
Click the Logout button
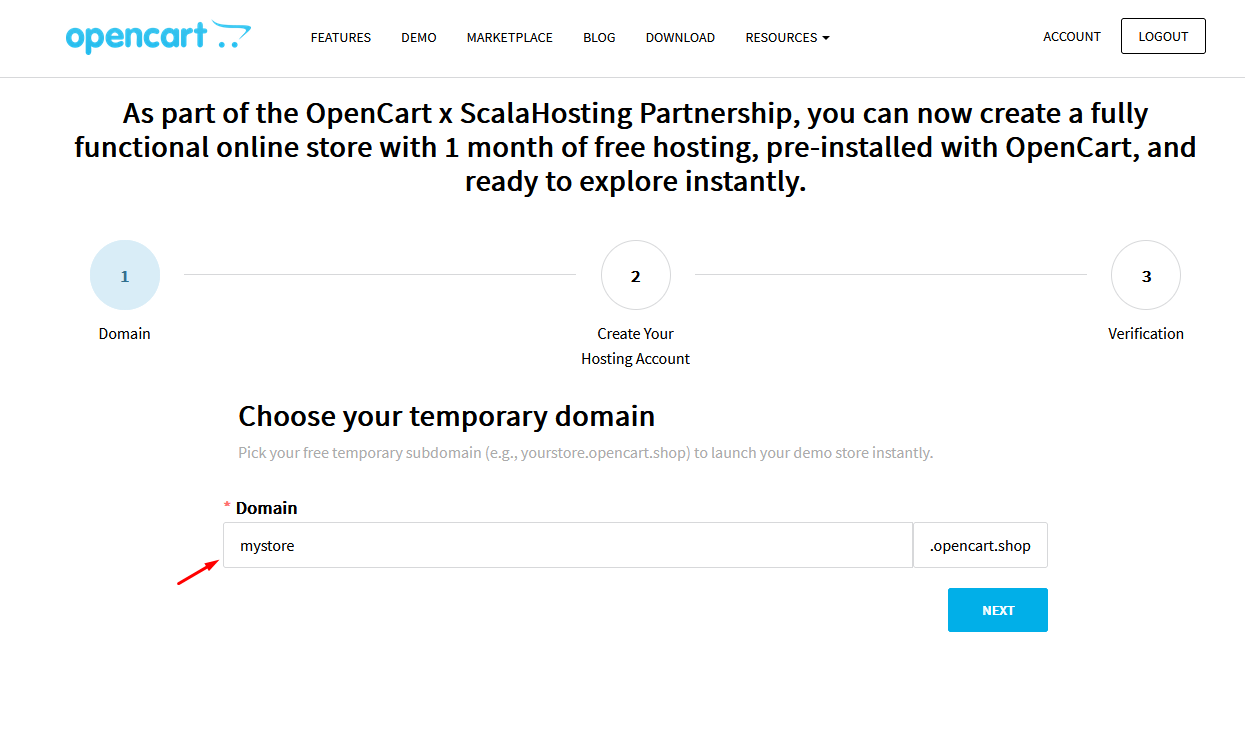click(1163, 36)
